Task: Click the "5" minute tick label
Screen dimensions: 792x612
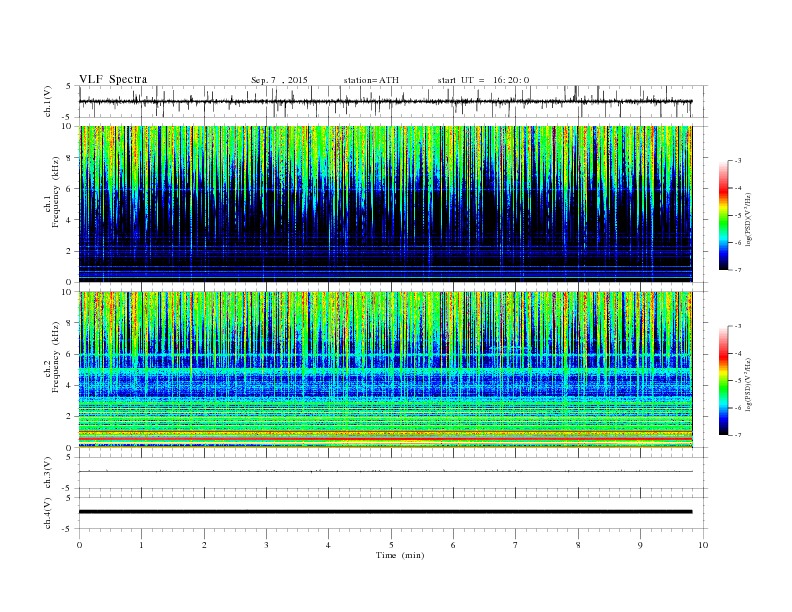Action: (x=391, y=545)
